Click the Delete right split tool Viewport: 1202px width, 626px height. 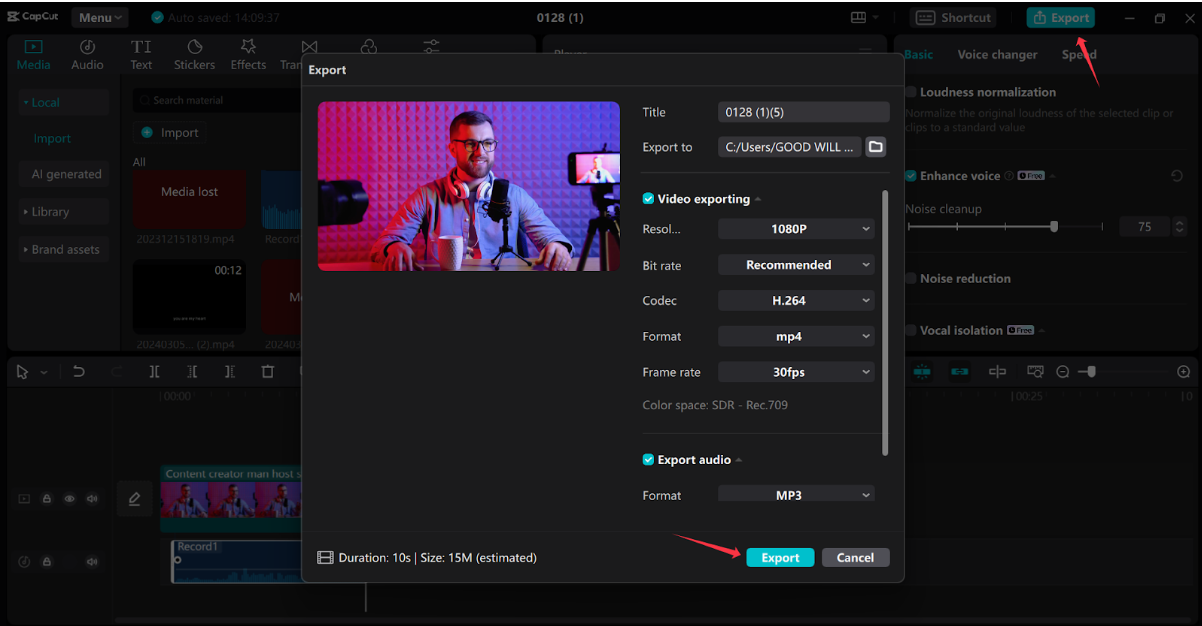[229, 372]
